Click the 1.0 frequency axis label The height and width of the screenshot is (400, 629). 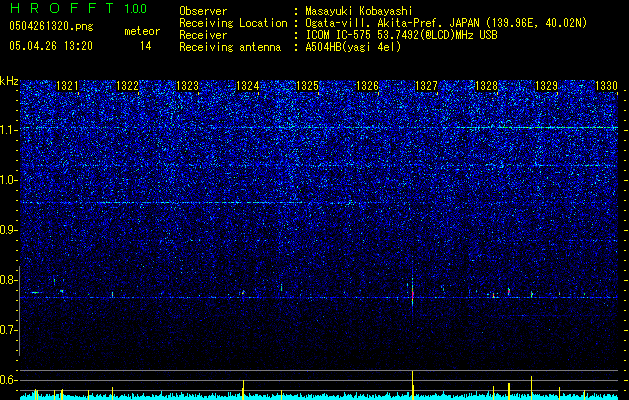point(9,180)
